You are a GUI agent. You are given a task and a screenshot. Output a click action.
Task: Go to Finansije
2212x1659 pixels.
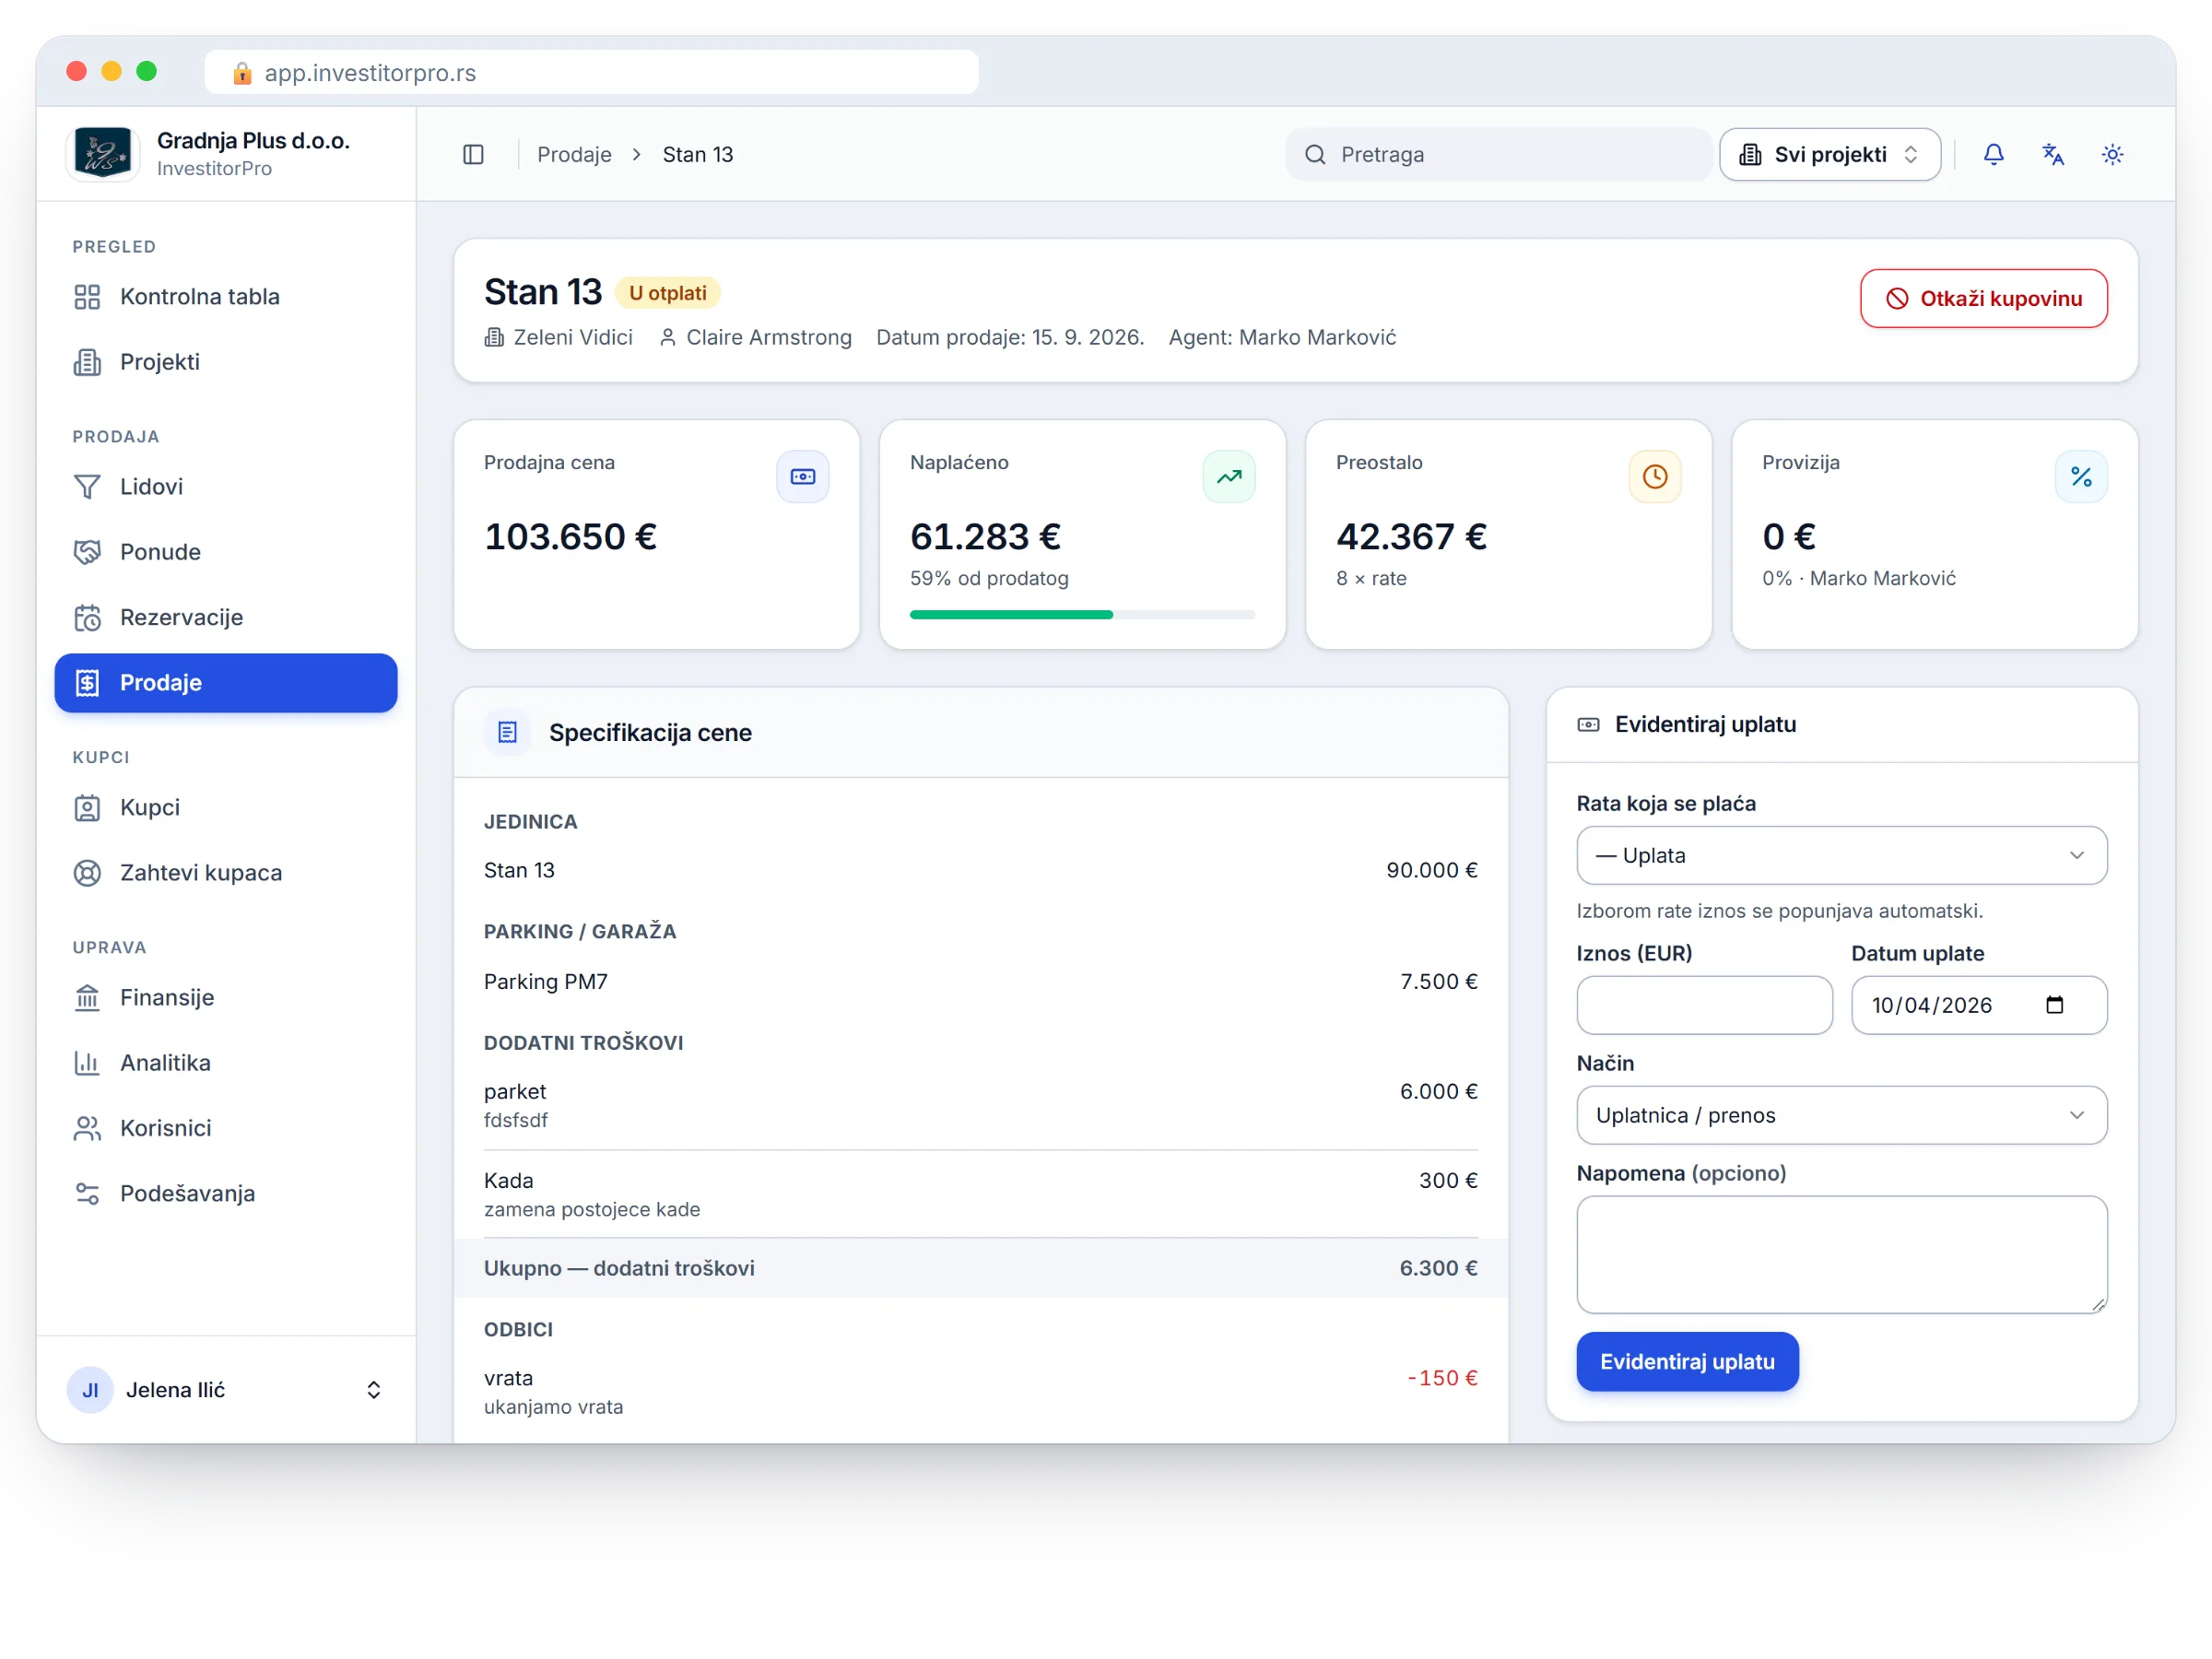(x=226, y=997)
